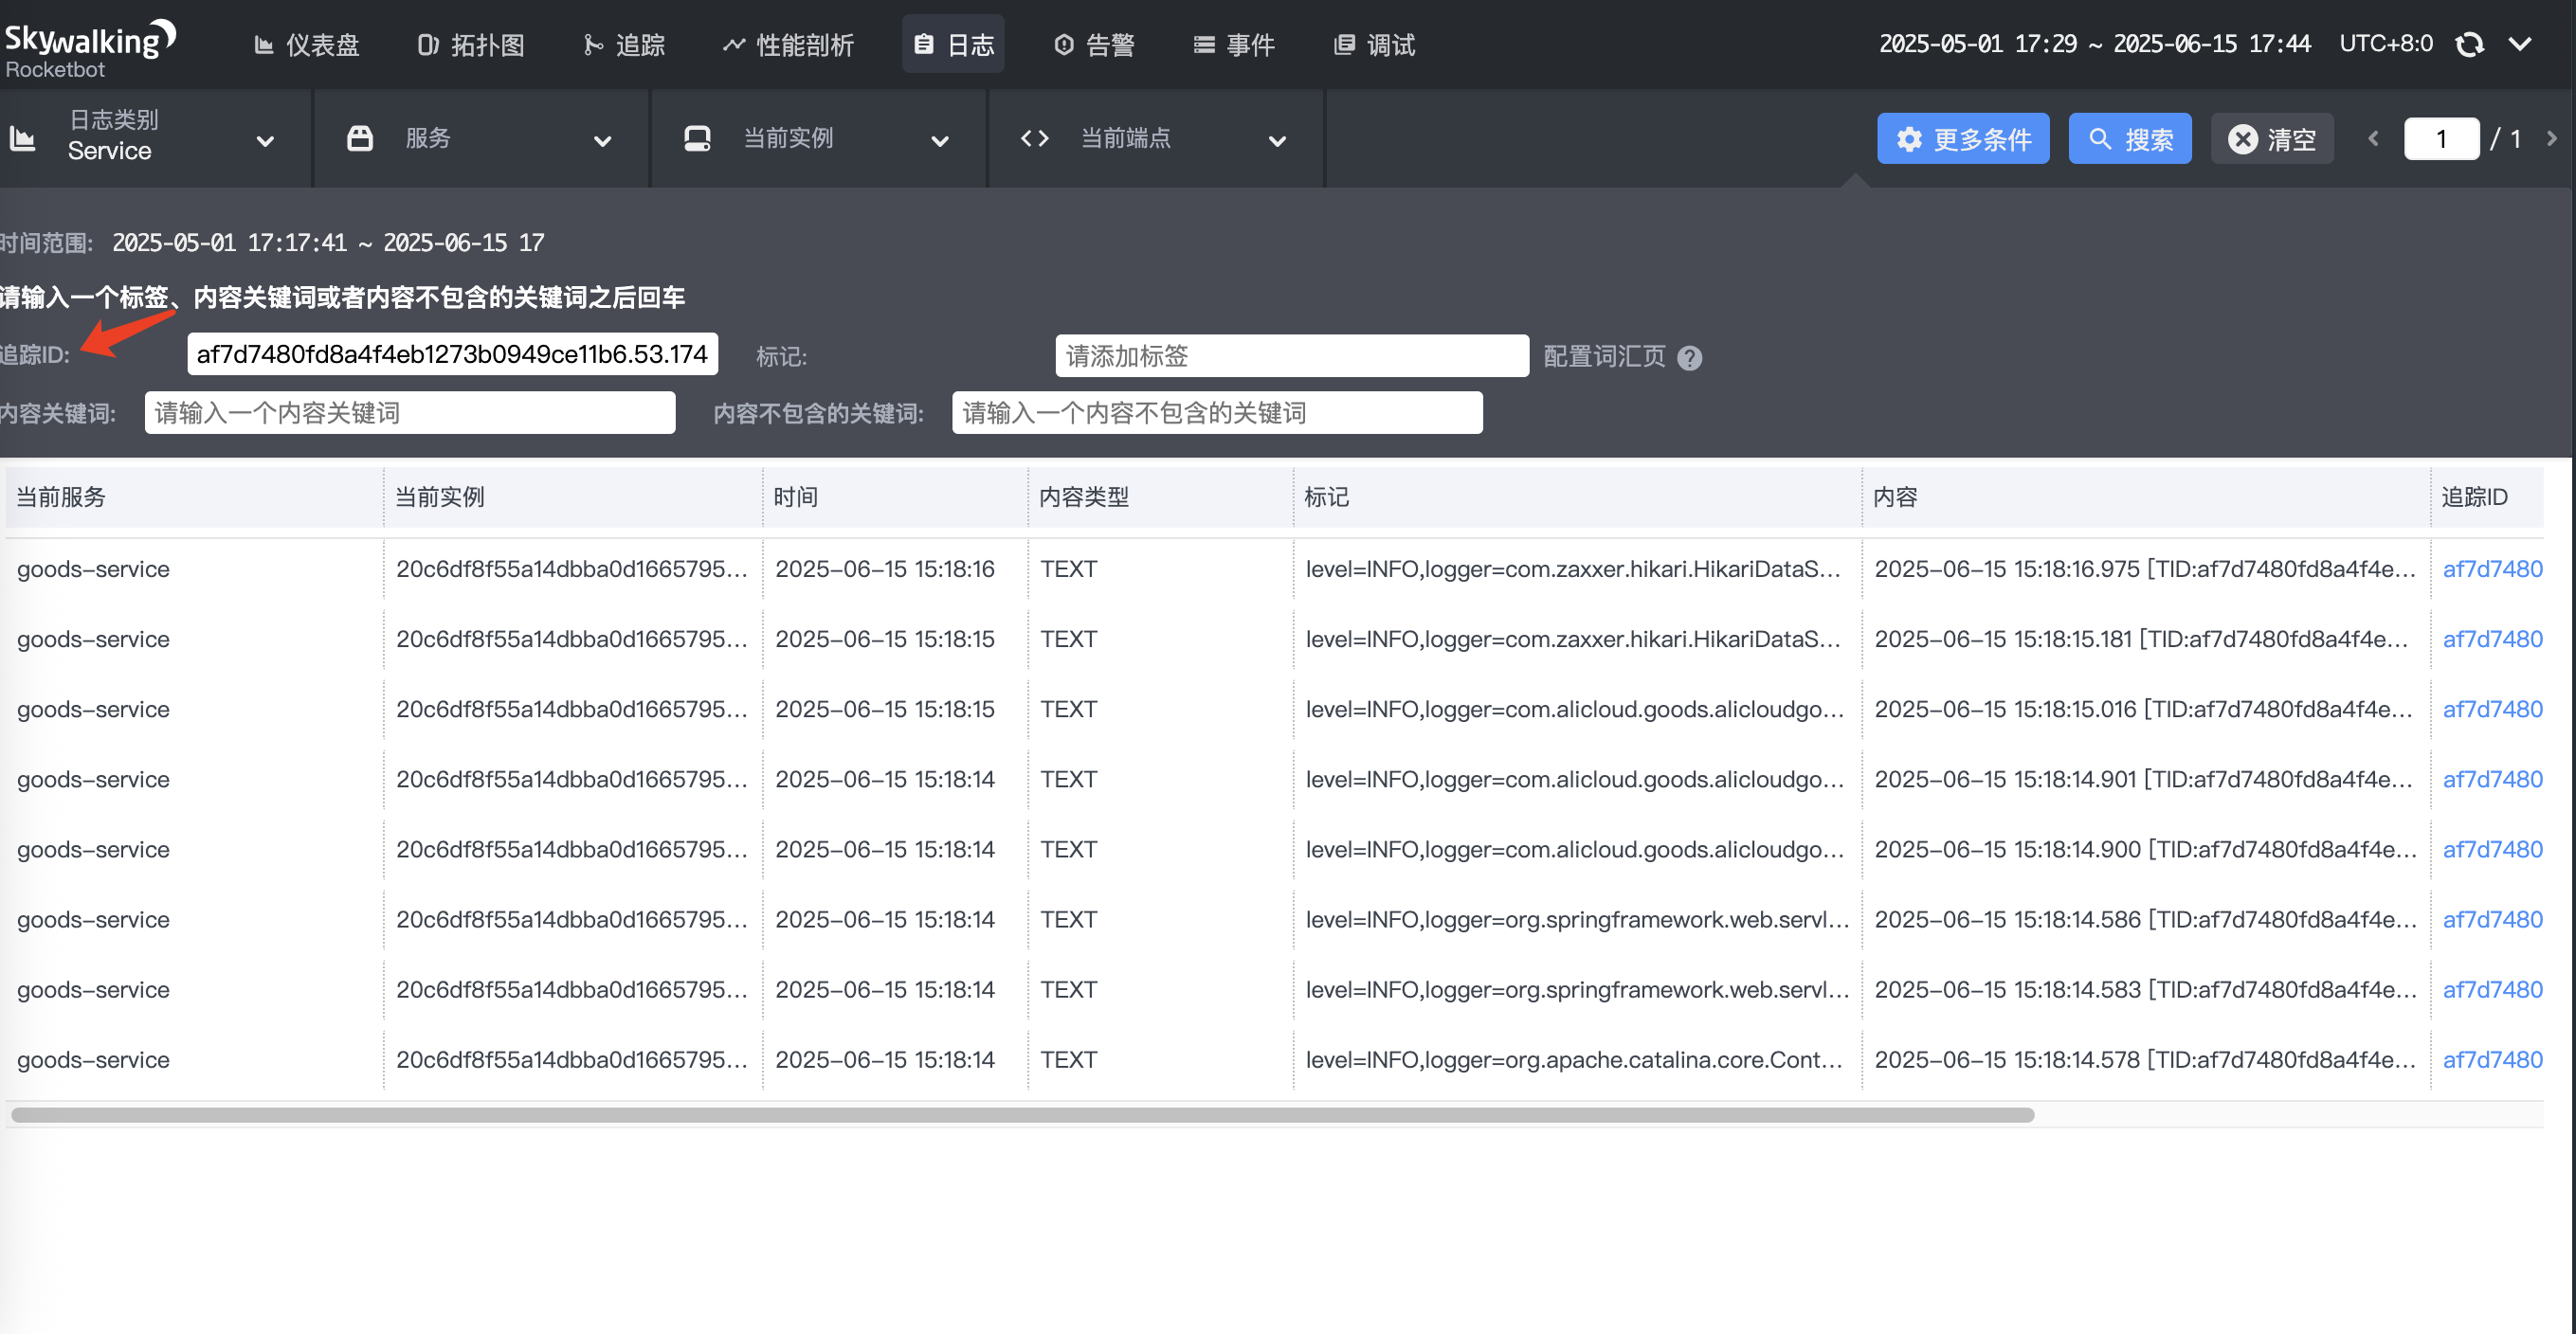
Task: Click first row af7d7480 trace link
Action: (x=2491, y=569)
